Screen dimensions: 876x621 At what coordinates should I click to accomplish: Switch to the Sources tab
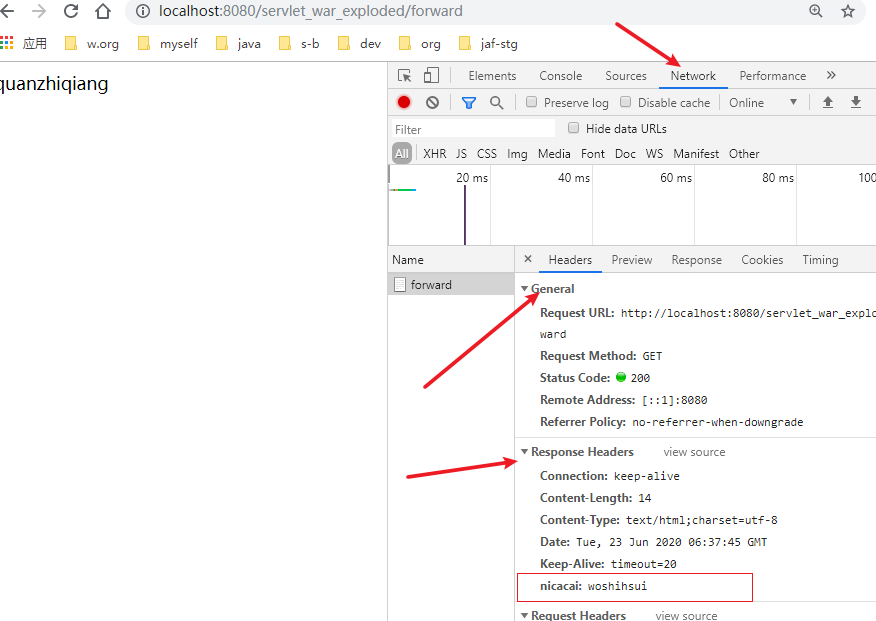626,75
